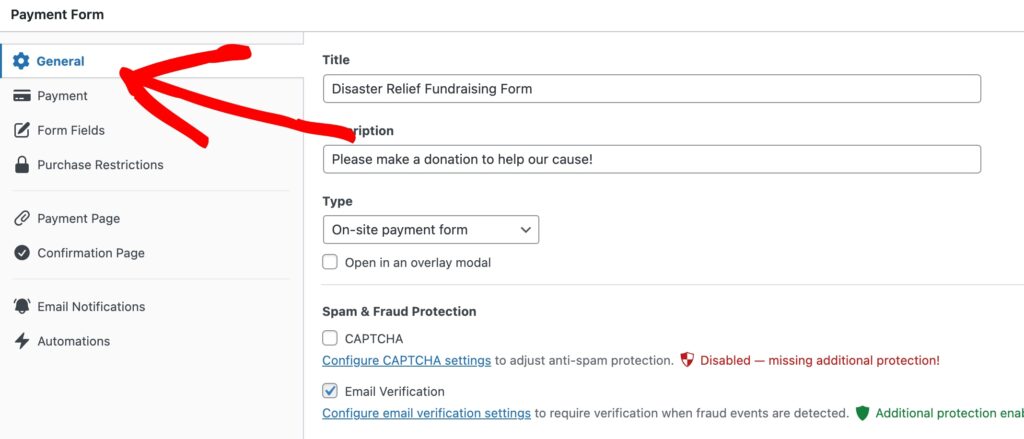Click the Title input field
1024x439 pixels.
[x=651, y=89]
